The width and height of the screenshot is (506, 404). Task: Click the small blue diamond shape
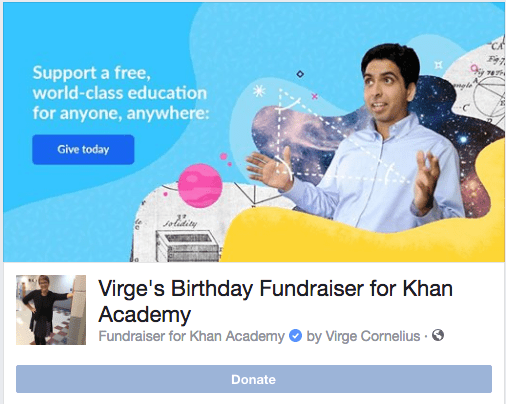point(300,74)
